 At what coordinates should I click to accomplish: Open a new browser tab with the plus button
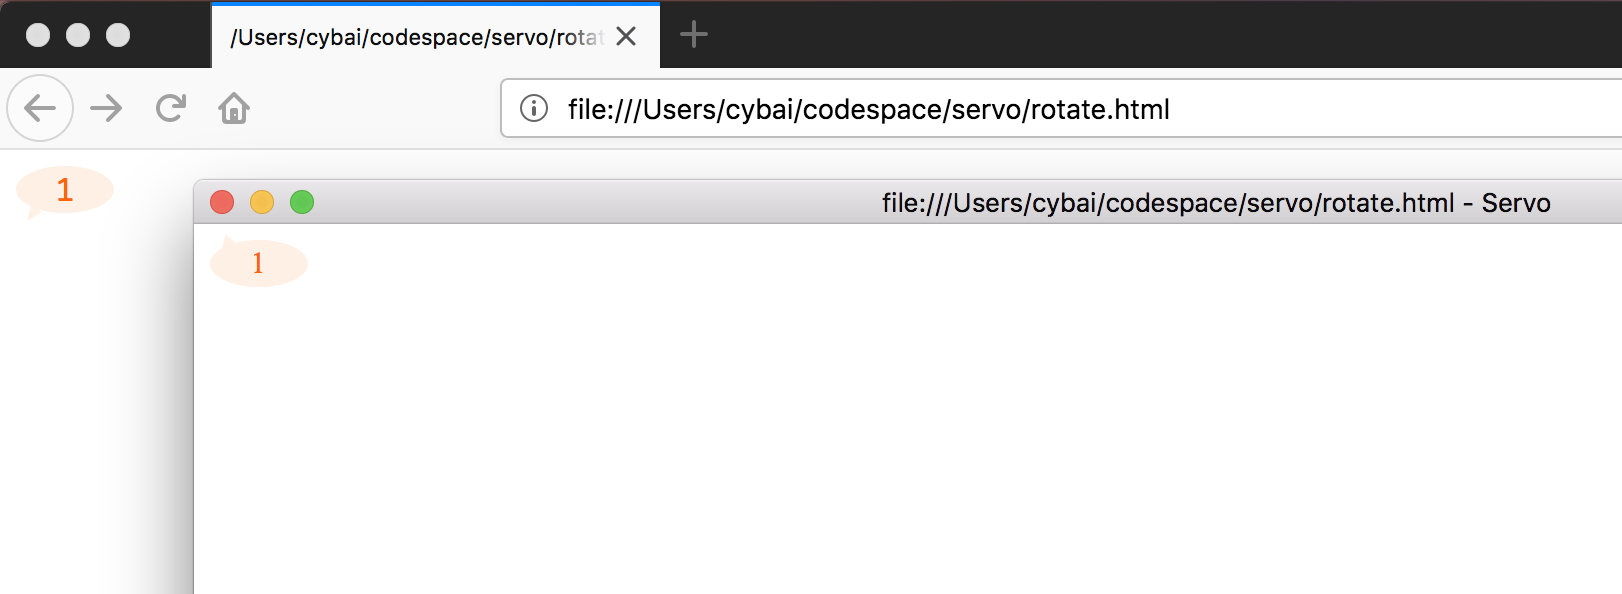(x=693, y=35)
